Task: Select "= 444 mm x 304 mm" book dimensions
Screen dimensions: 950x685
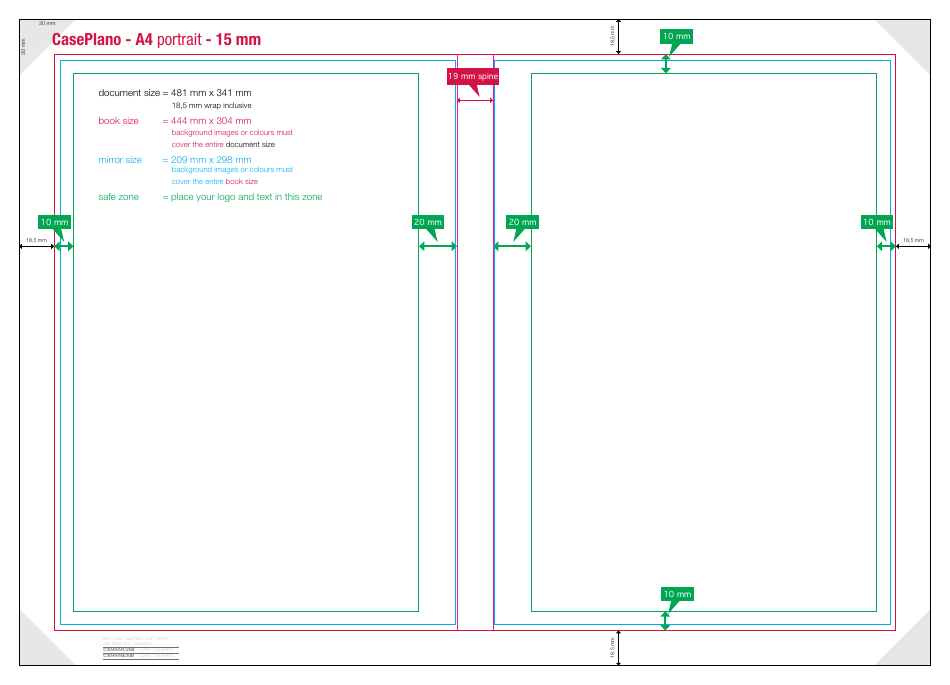Action: tap(207, 121)
